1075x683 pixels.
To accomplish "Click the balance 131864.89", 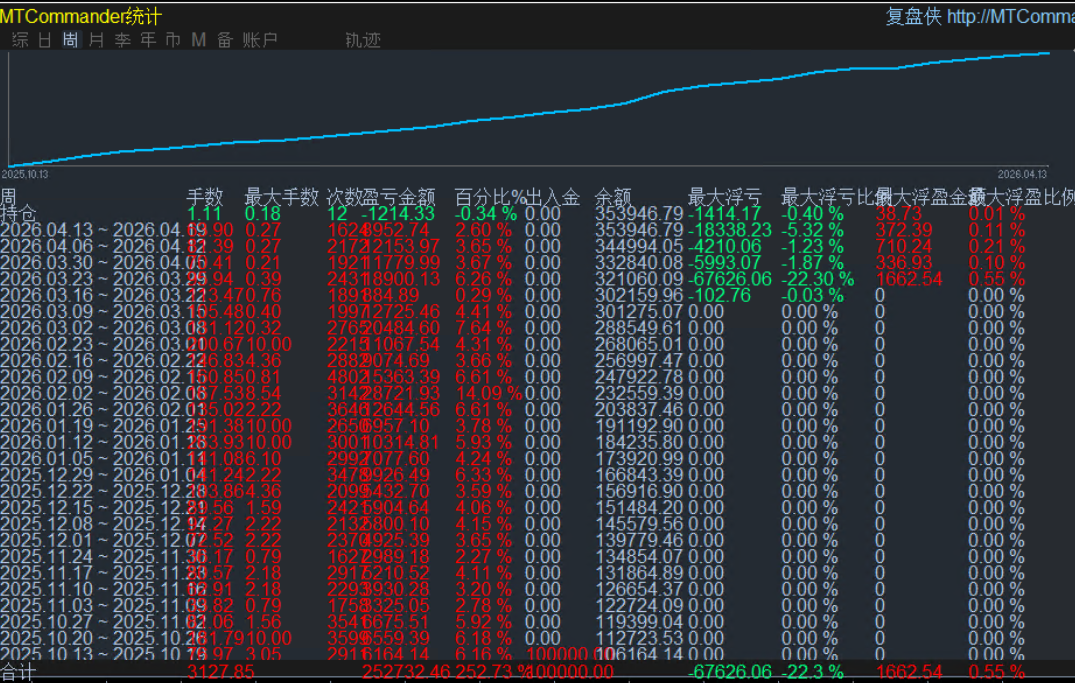I will [639, 573].
